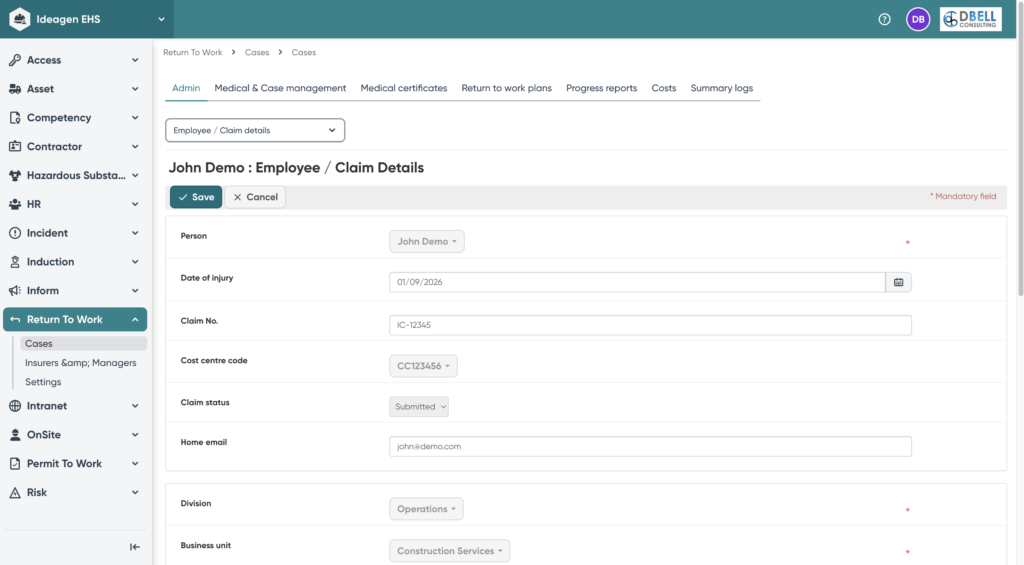The image size is (1024, 565).
Task: Expand the Access menu chevron
Action: [135, 60]
